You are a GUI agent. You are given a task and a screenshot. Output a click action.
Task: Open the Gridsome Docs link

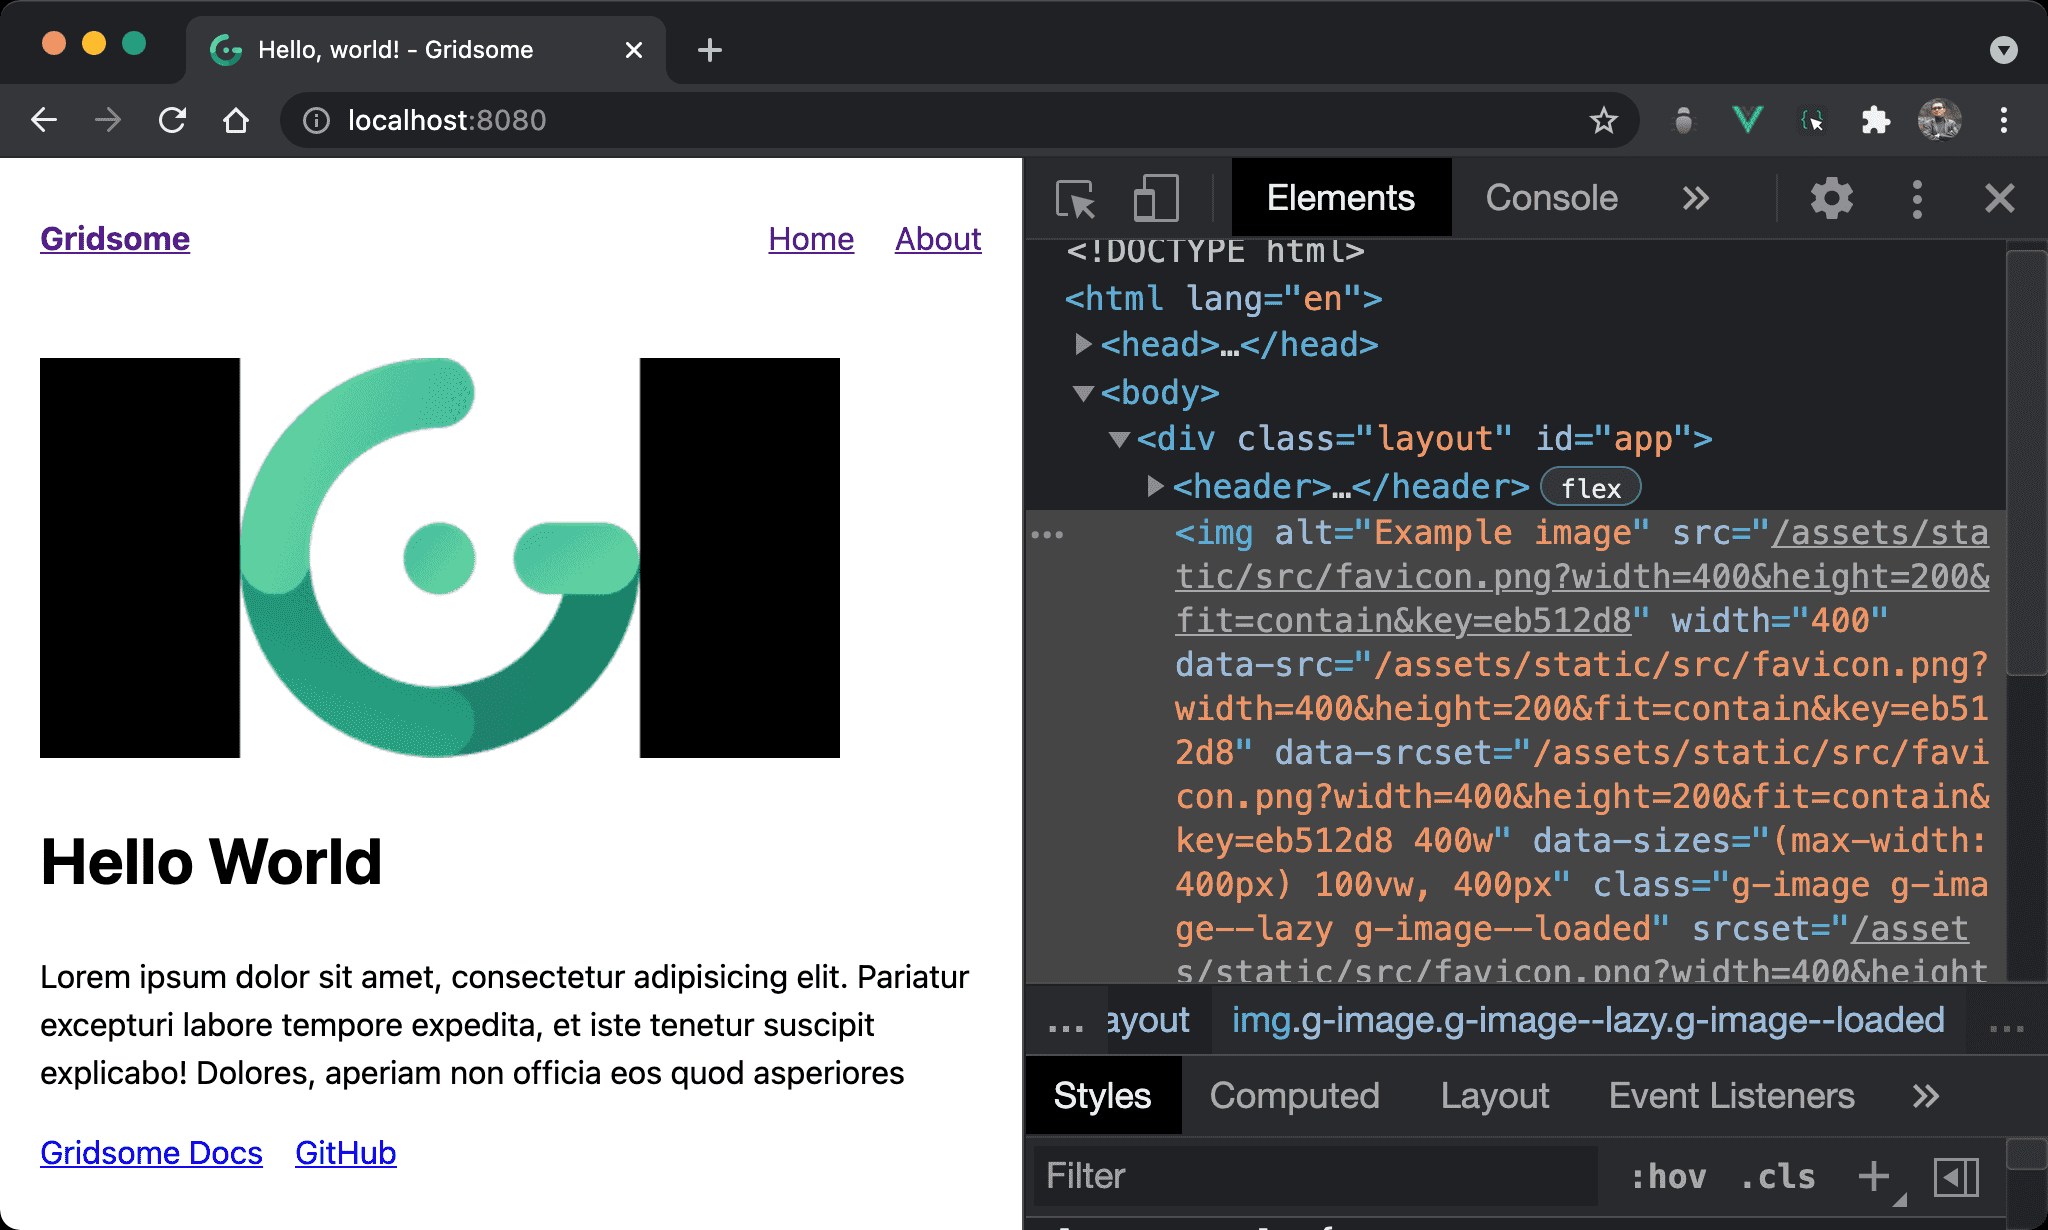pyautogui.click(x=151, y=1153)
